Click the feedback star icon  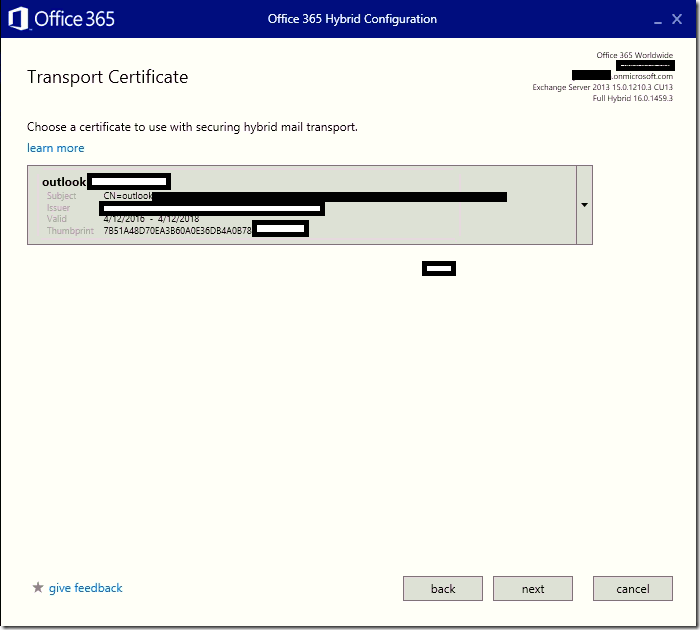[x=38, y=587]
